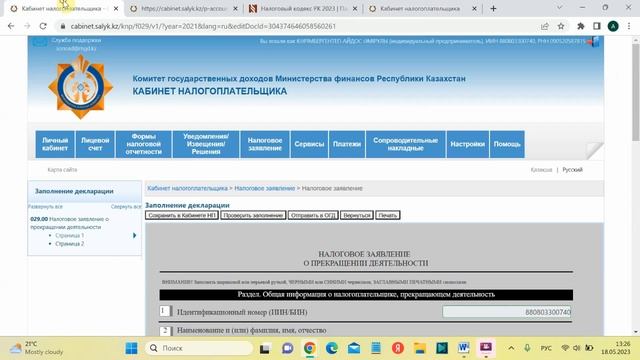Image resolution: width=640 pixels, height=360 pixels.
Task: Click Отправить в ОГД button
Action: coord(313,215)
